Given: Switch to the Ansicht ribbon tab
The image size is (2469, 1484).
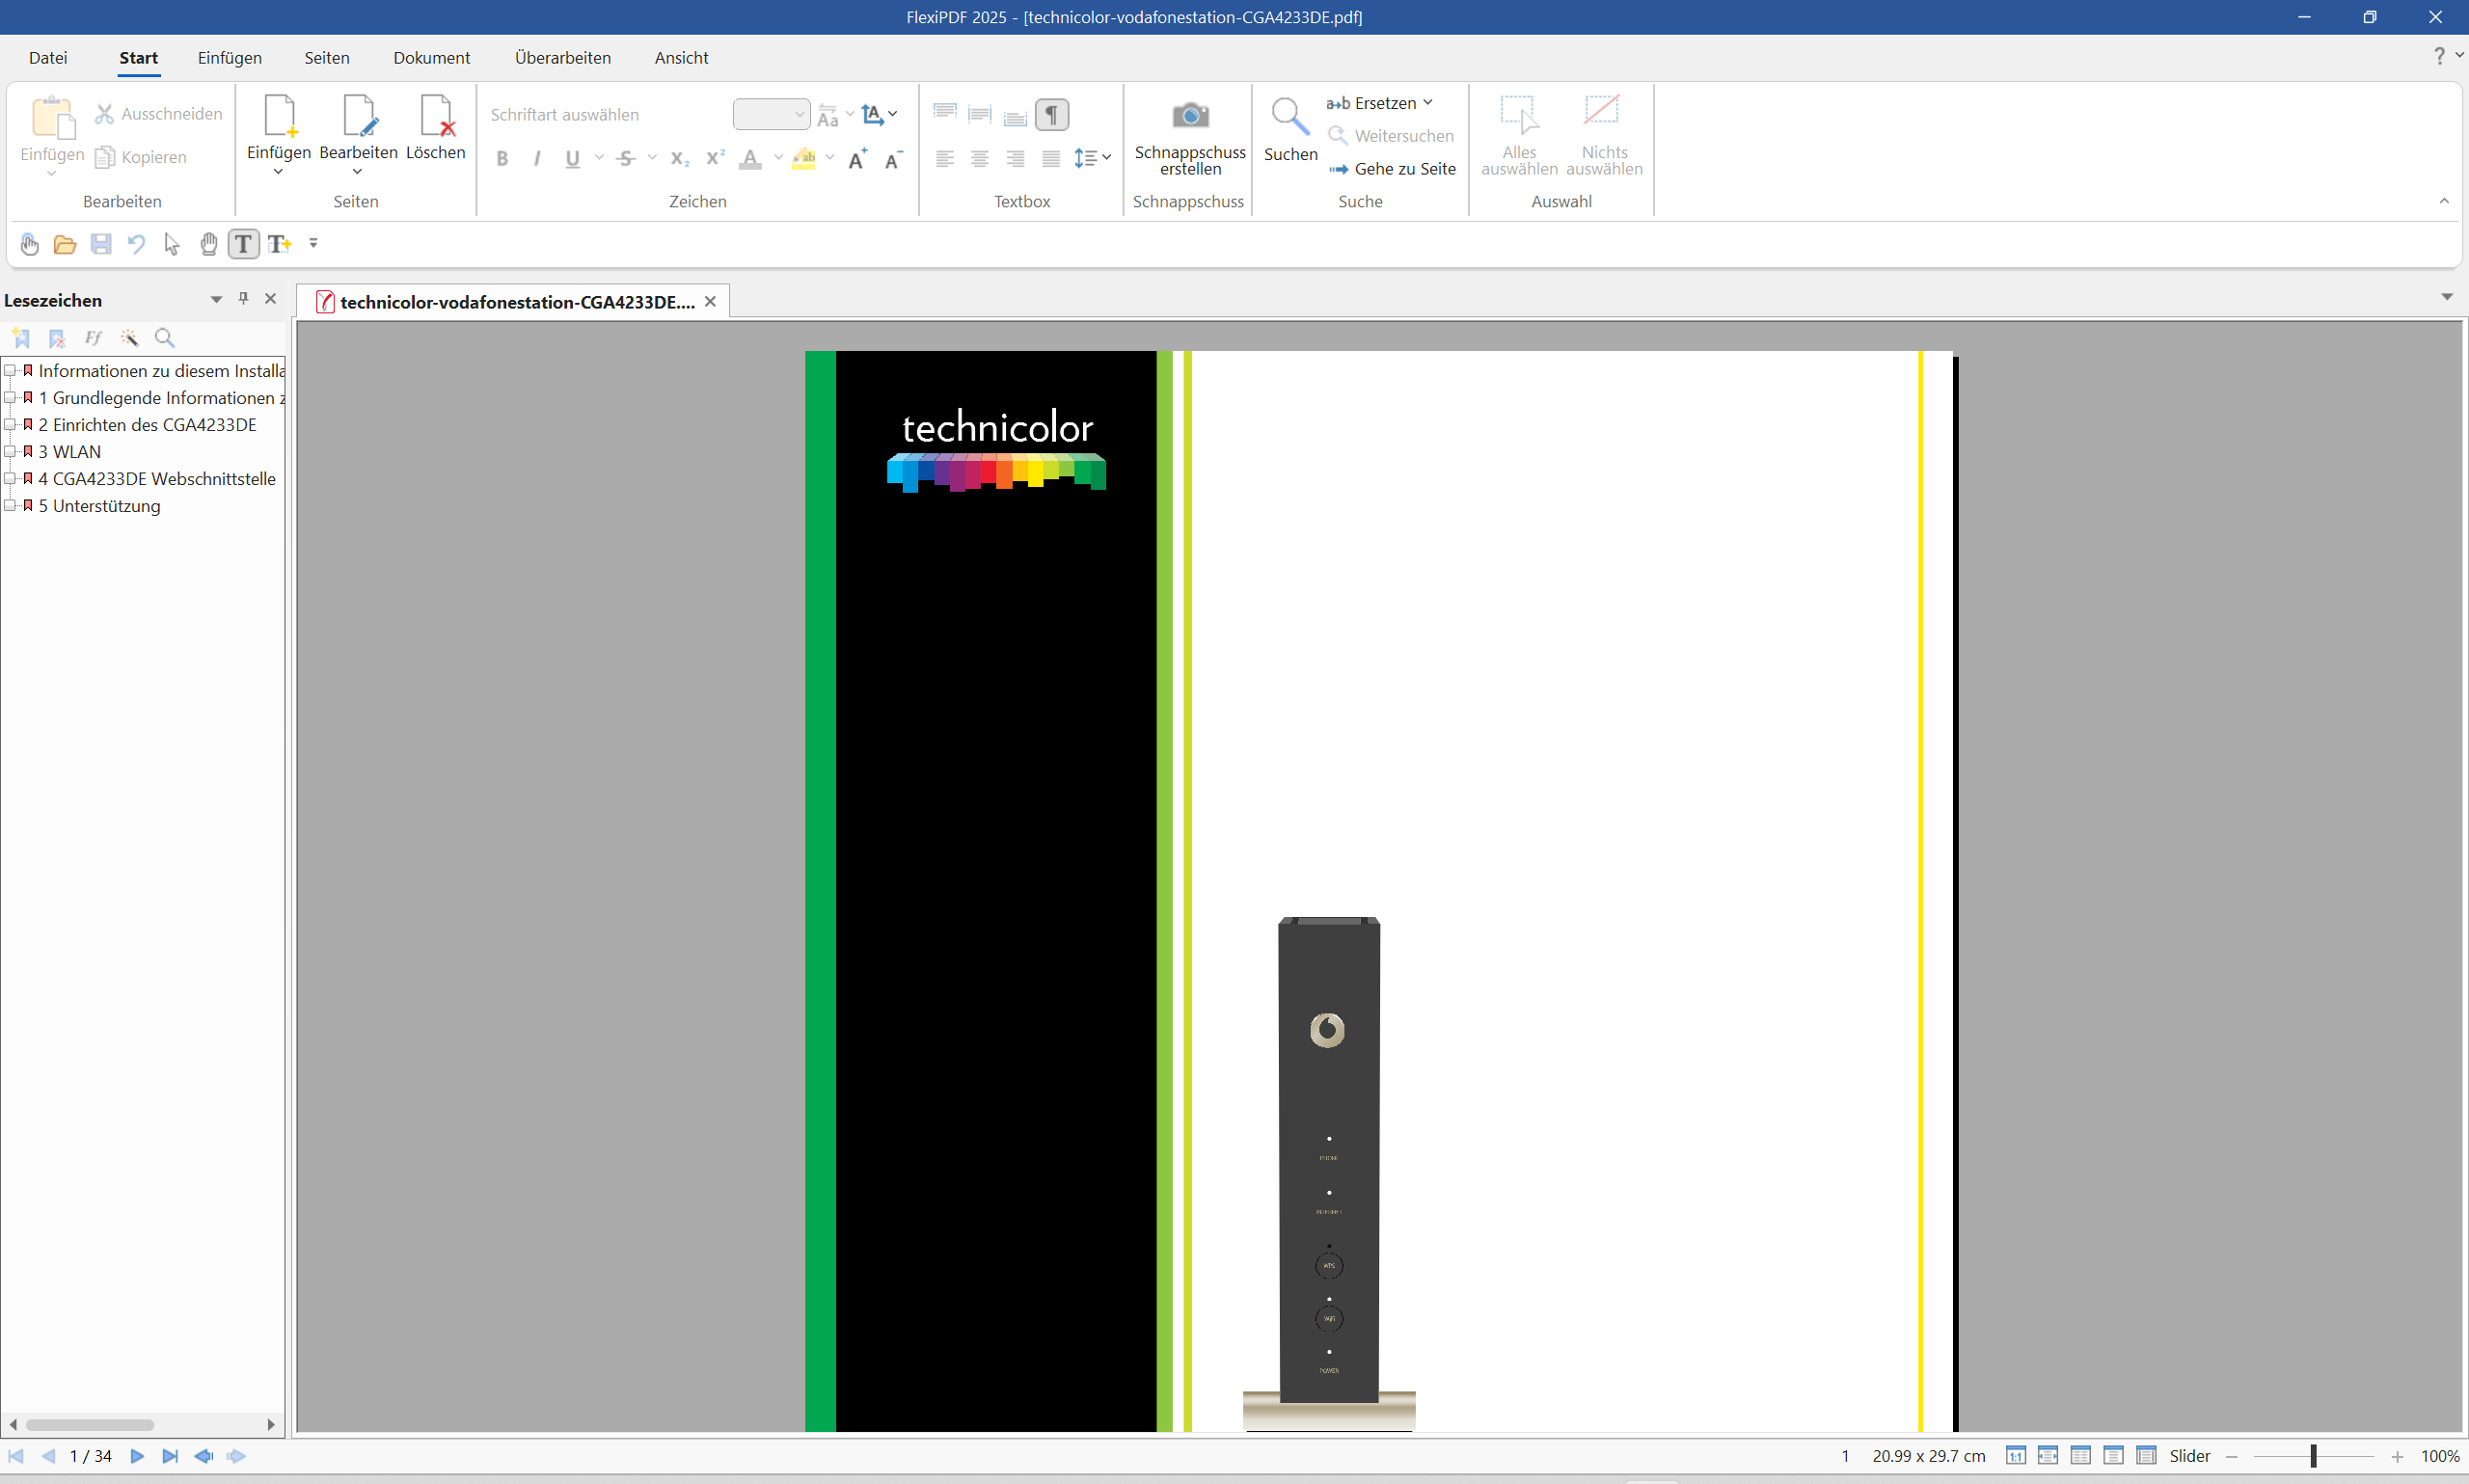Looking at the screenshot, I should pyautogui.click(x=681, y=58).
